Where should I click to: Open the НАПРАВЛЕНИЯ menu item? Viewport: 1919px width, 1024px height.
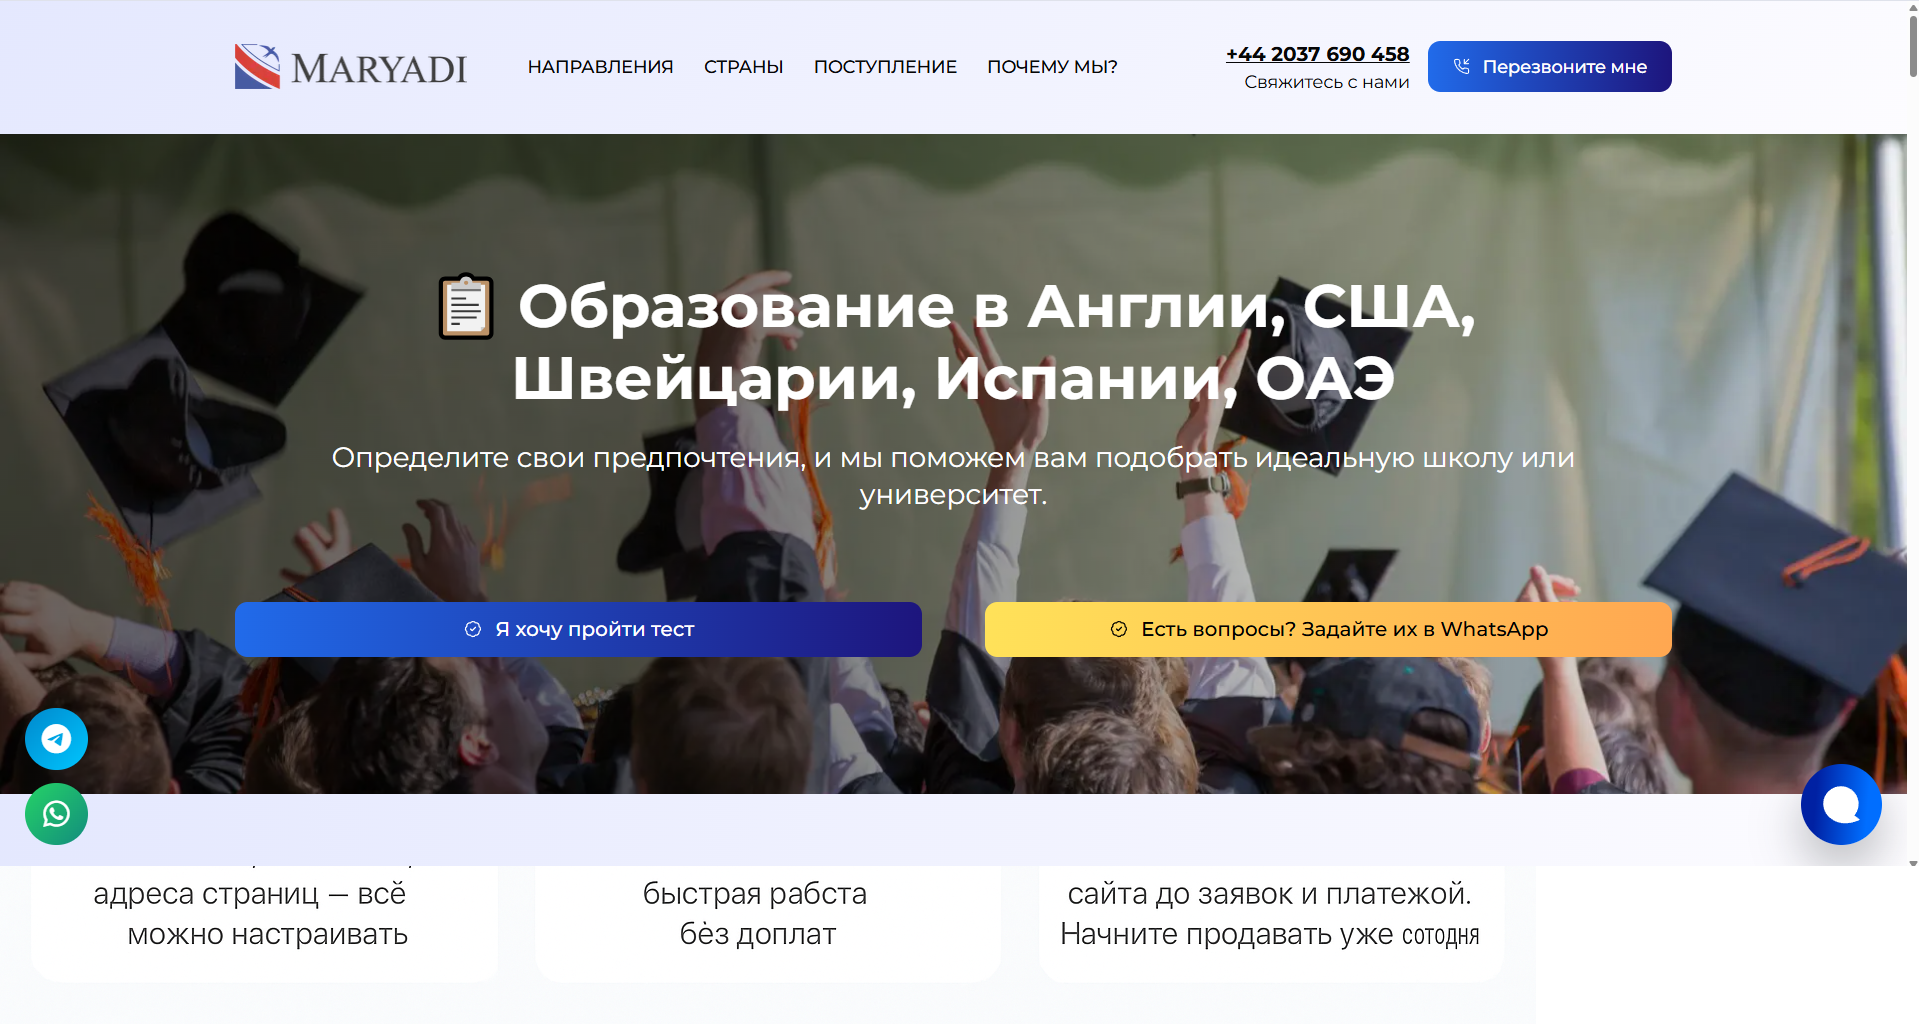tap(600, 67)
